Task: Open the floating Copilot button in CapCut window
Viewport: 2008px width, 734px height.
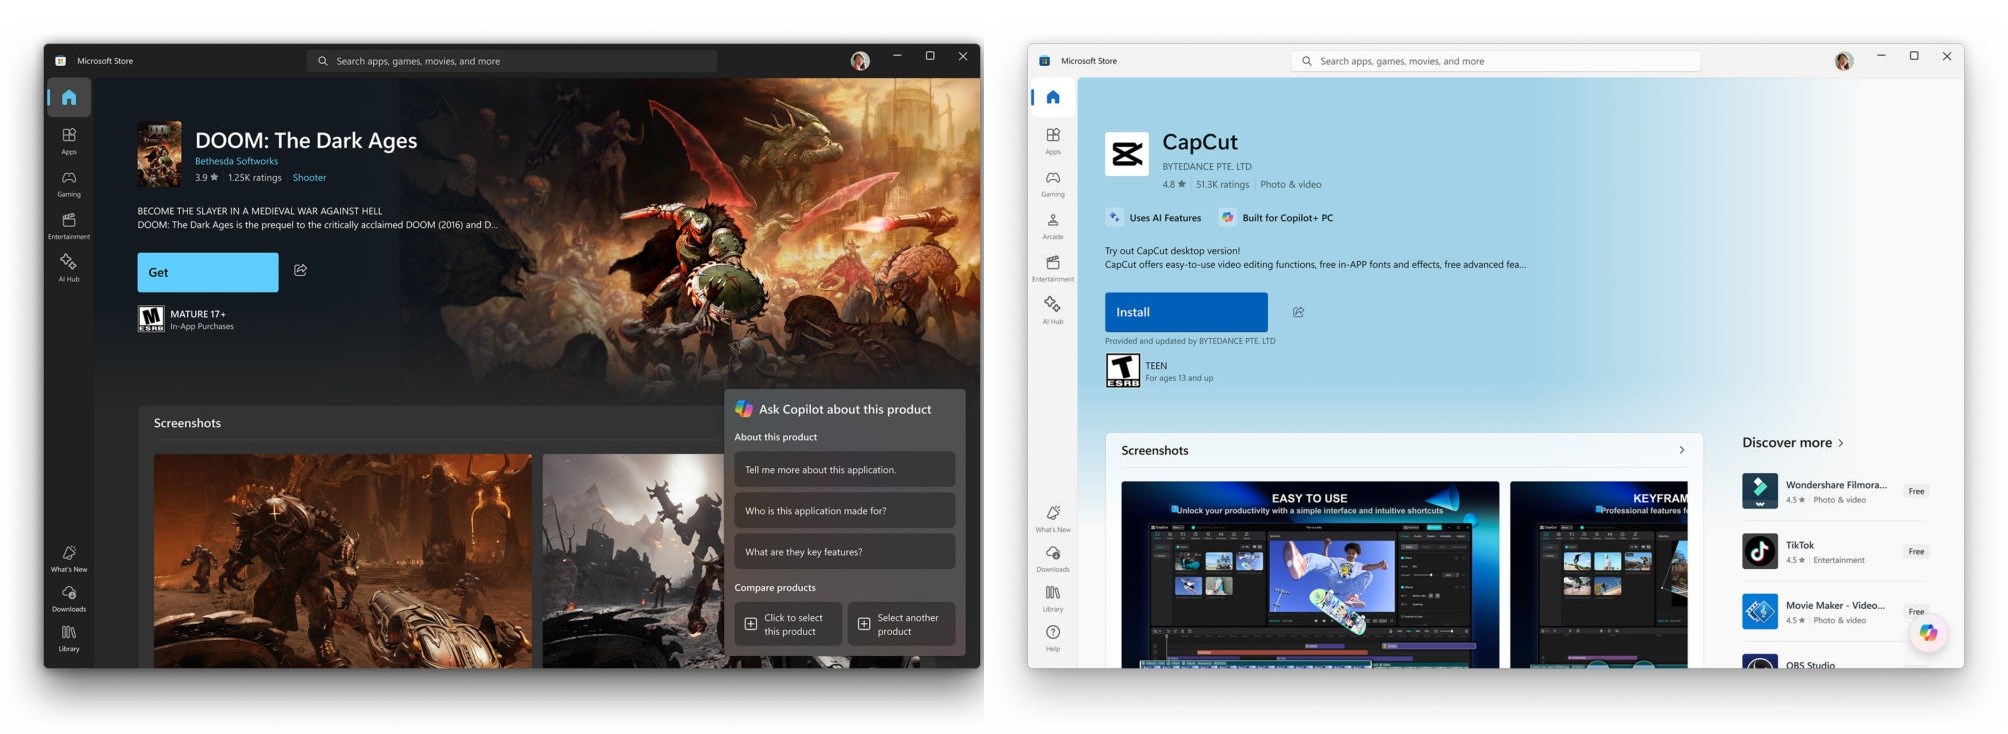Action: point(1928,632)
